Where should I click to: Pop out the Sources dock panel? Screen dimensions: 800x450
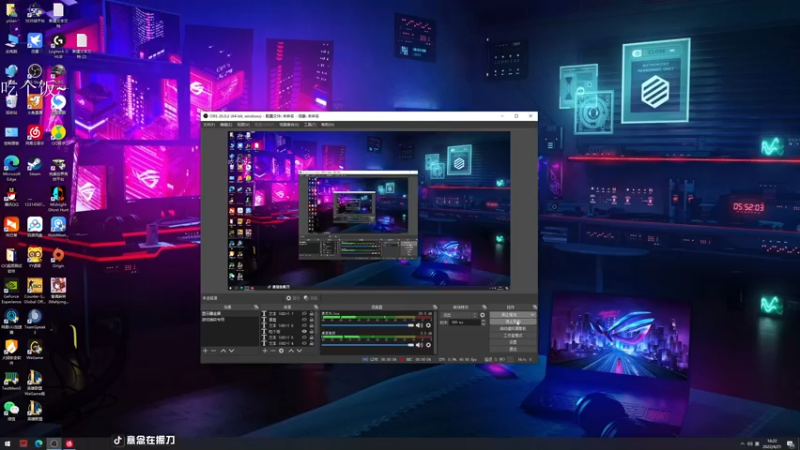tap(316, 307)
